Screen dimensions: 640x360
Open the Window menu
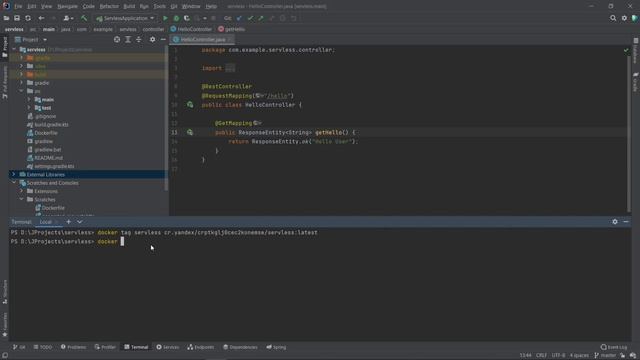pyautogui.click(x=191, y=6)
